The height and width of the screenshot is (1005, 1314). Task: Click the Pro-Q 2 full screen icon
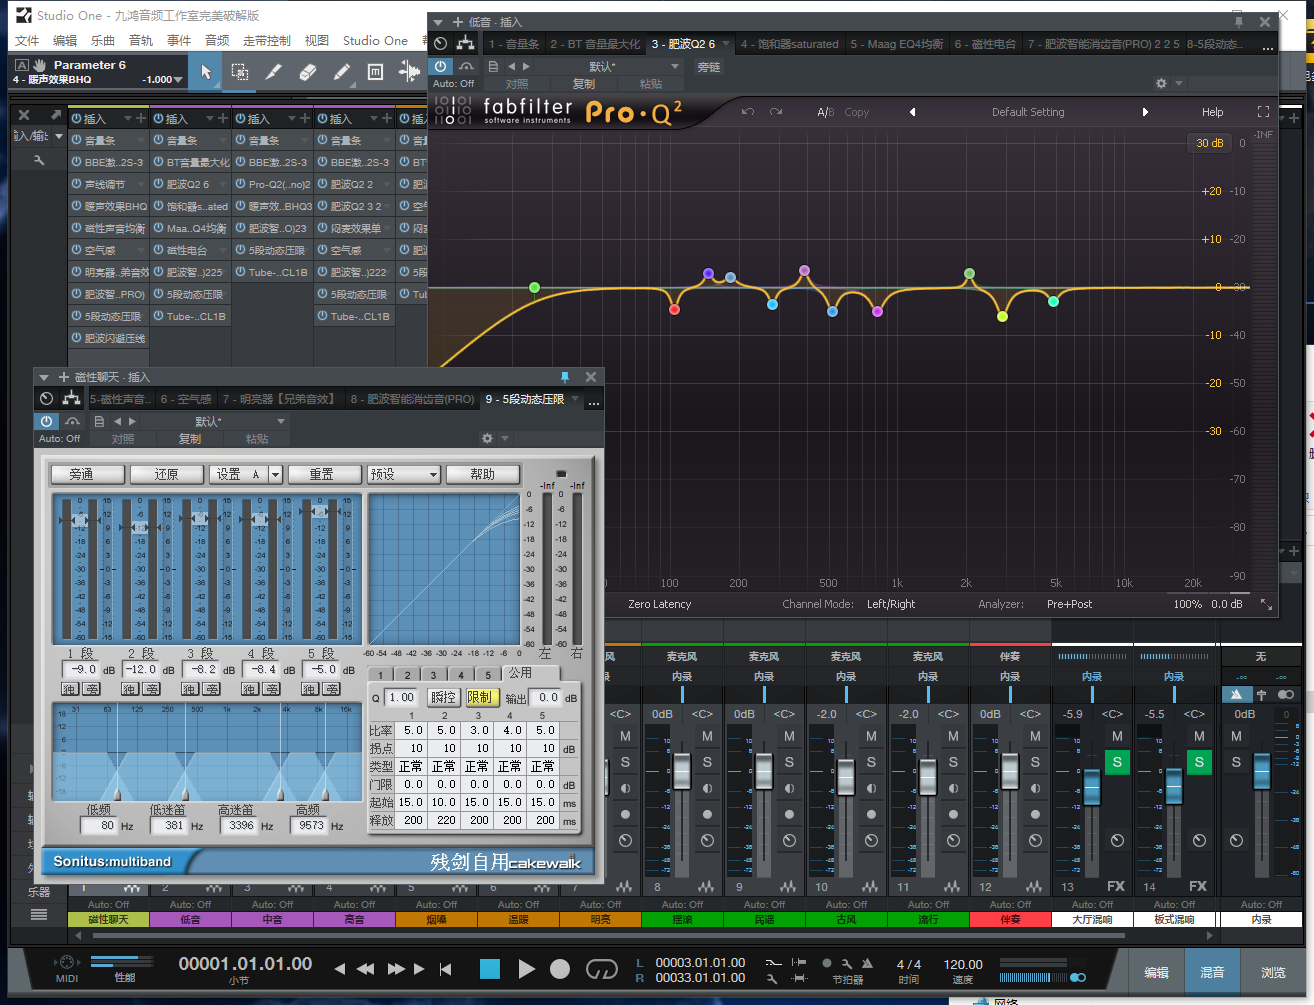(x=1263, y=112)
